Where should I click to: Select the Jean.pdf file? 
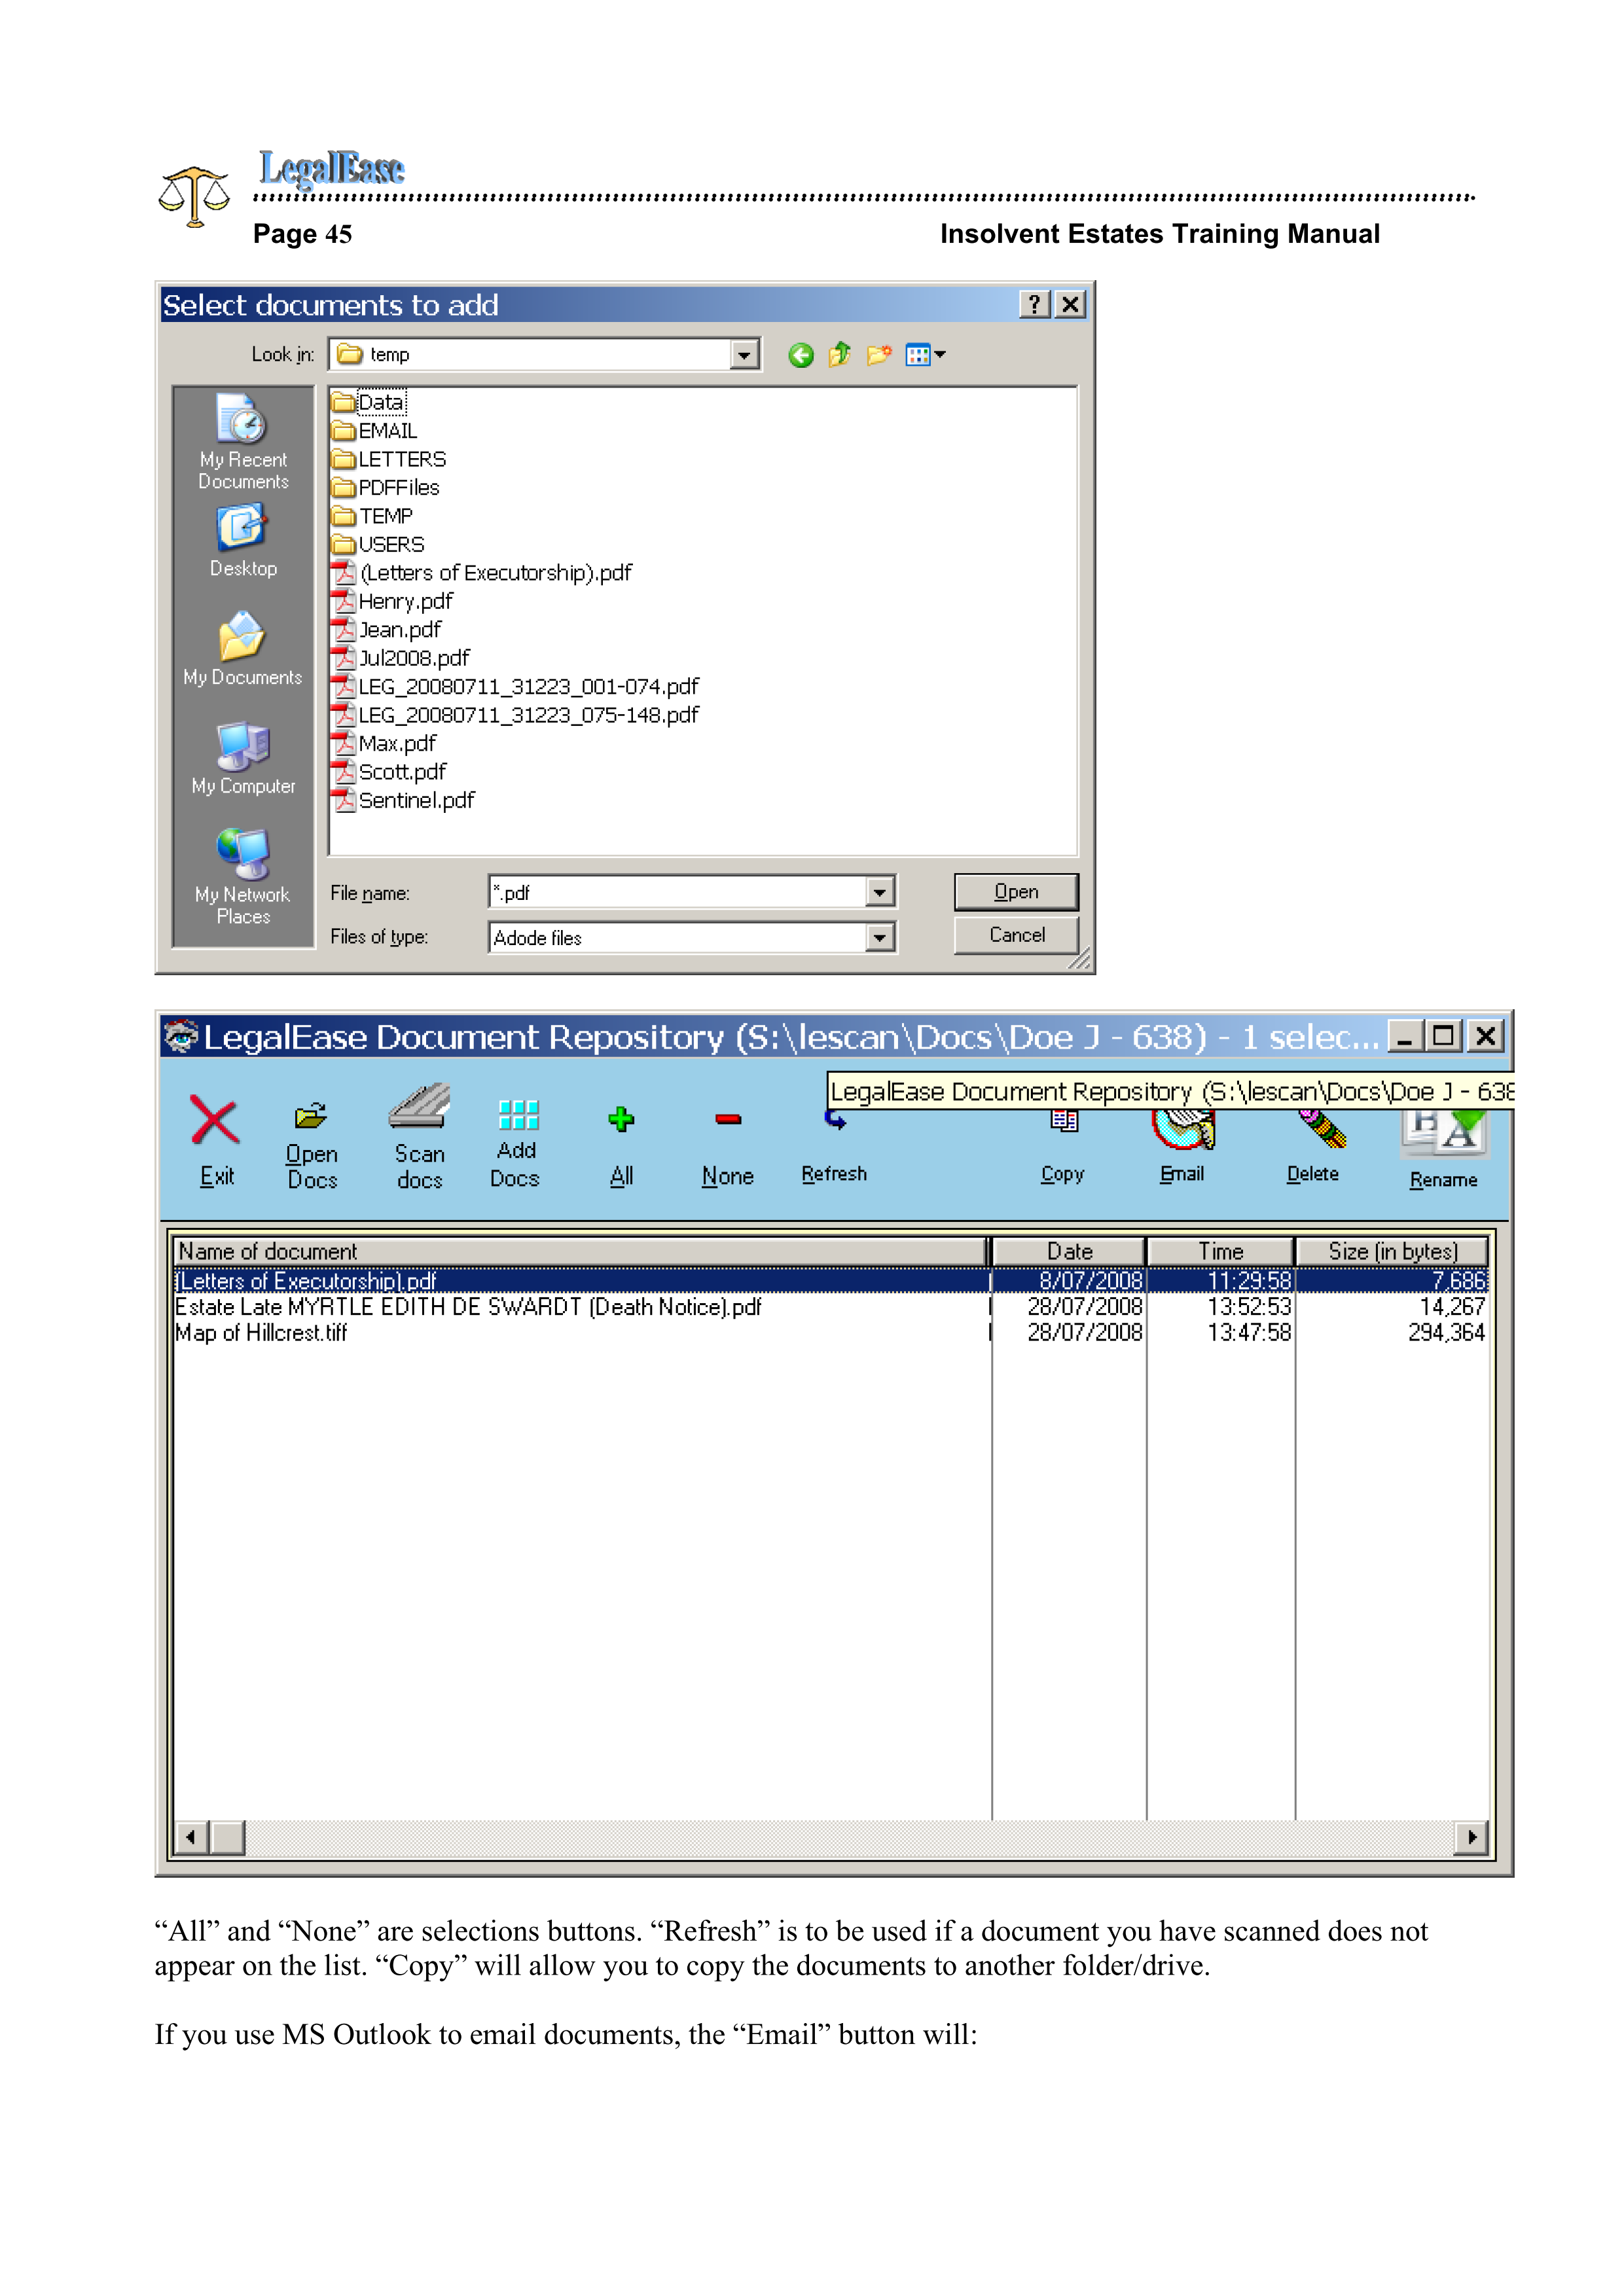(387, 630)
